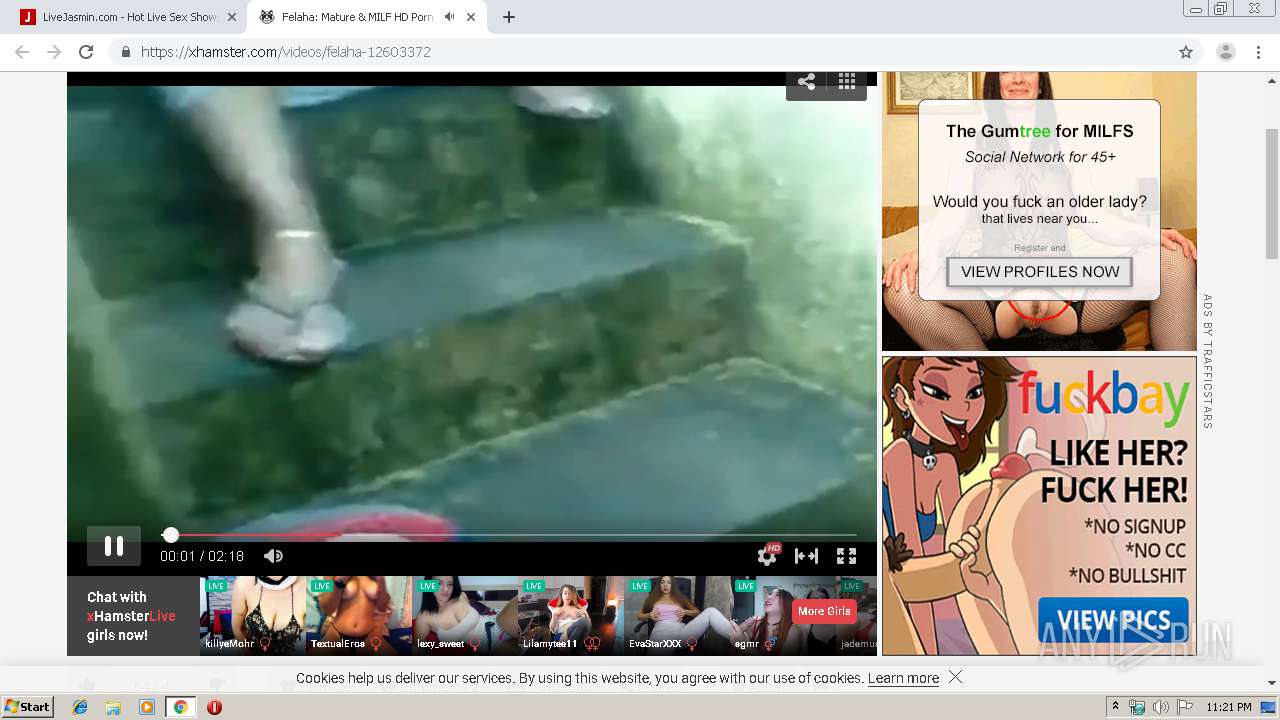This screenshot has width=1280, height=720.
Task: Open the grid menu icon above the video
Action: click(x=847, y=82)
